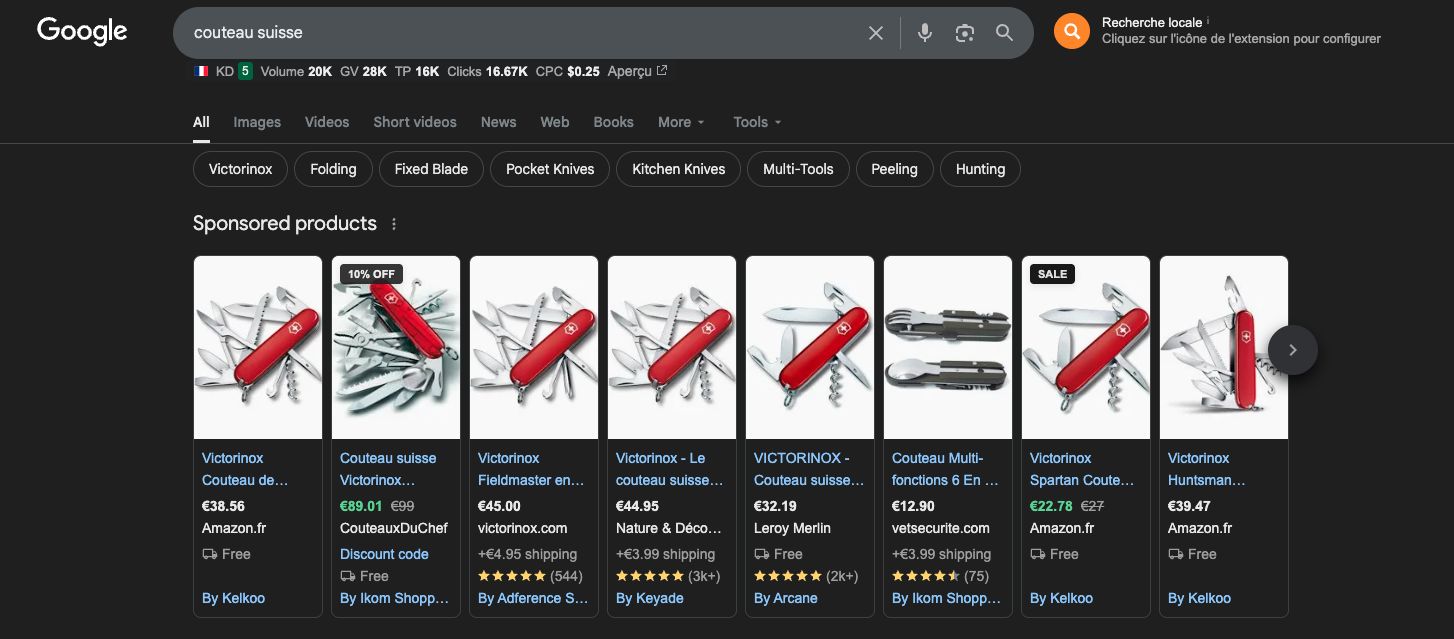Click the €89.01 sale price
The width and height of the screenshot is (1454, 639).
coord(361,506)
